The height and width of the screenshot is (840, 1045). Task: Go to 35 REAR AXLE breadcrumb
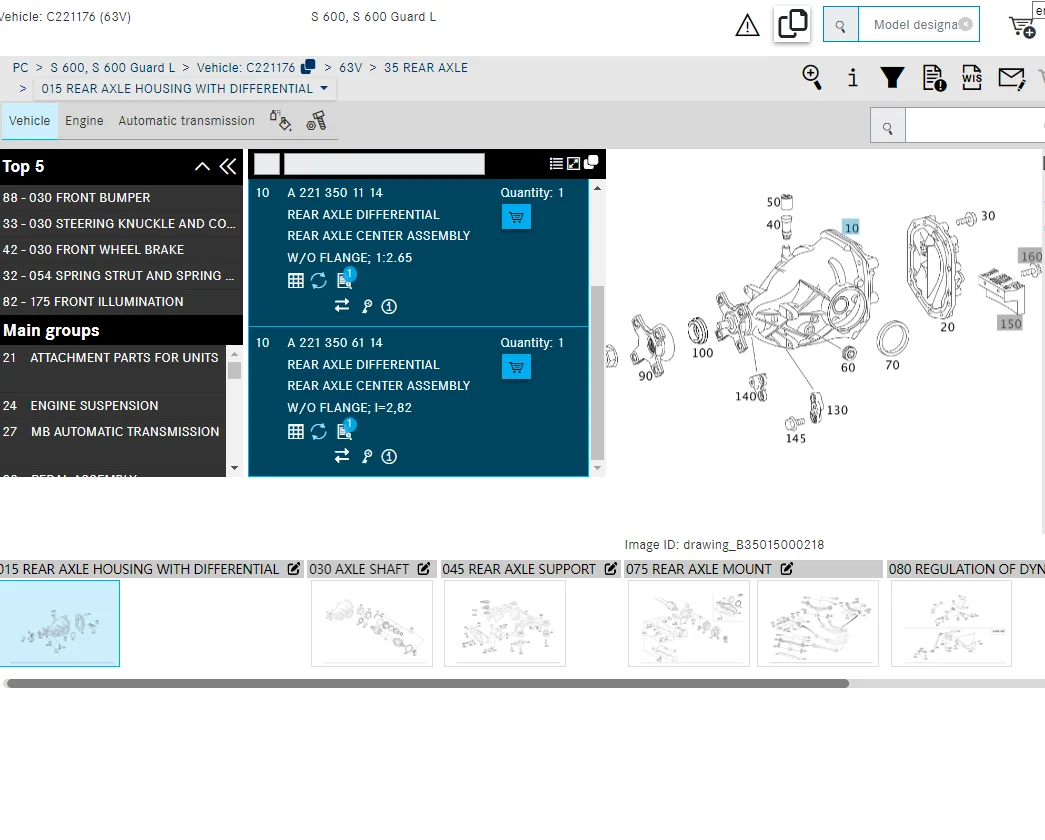coord(426,67)
